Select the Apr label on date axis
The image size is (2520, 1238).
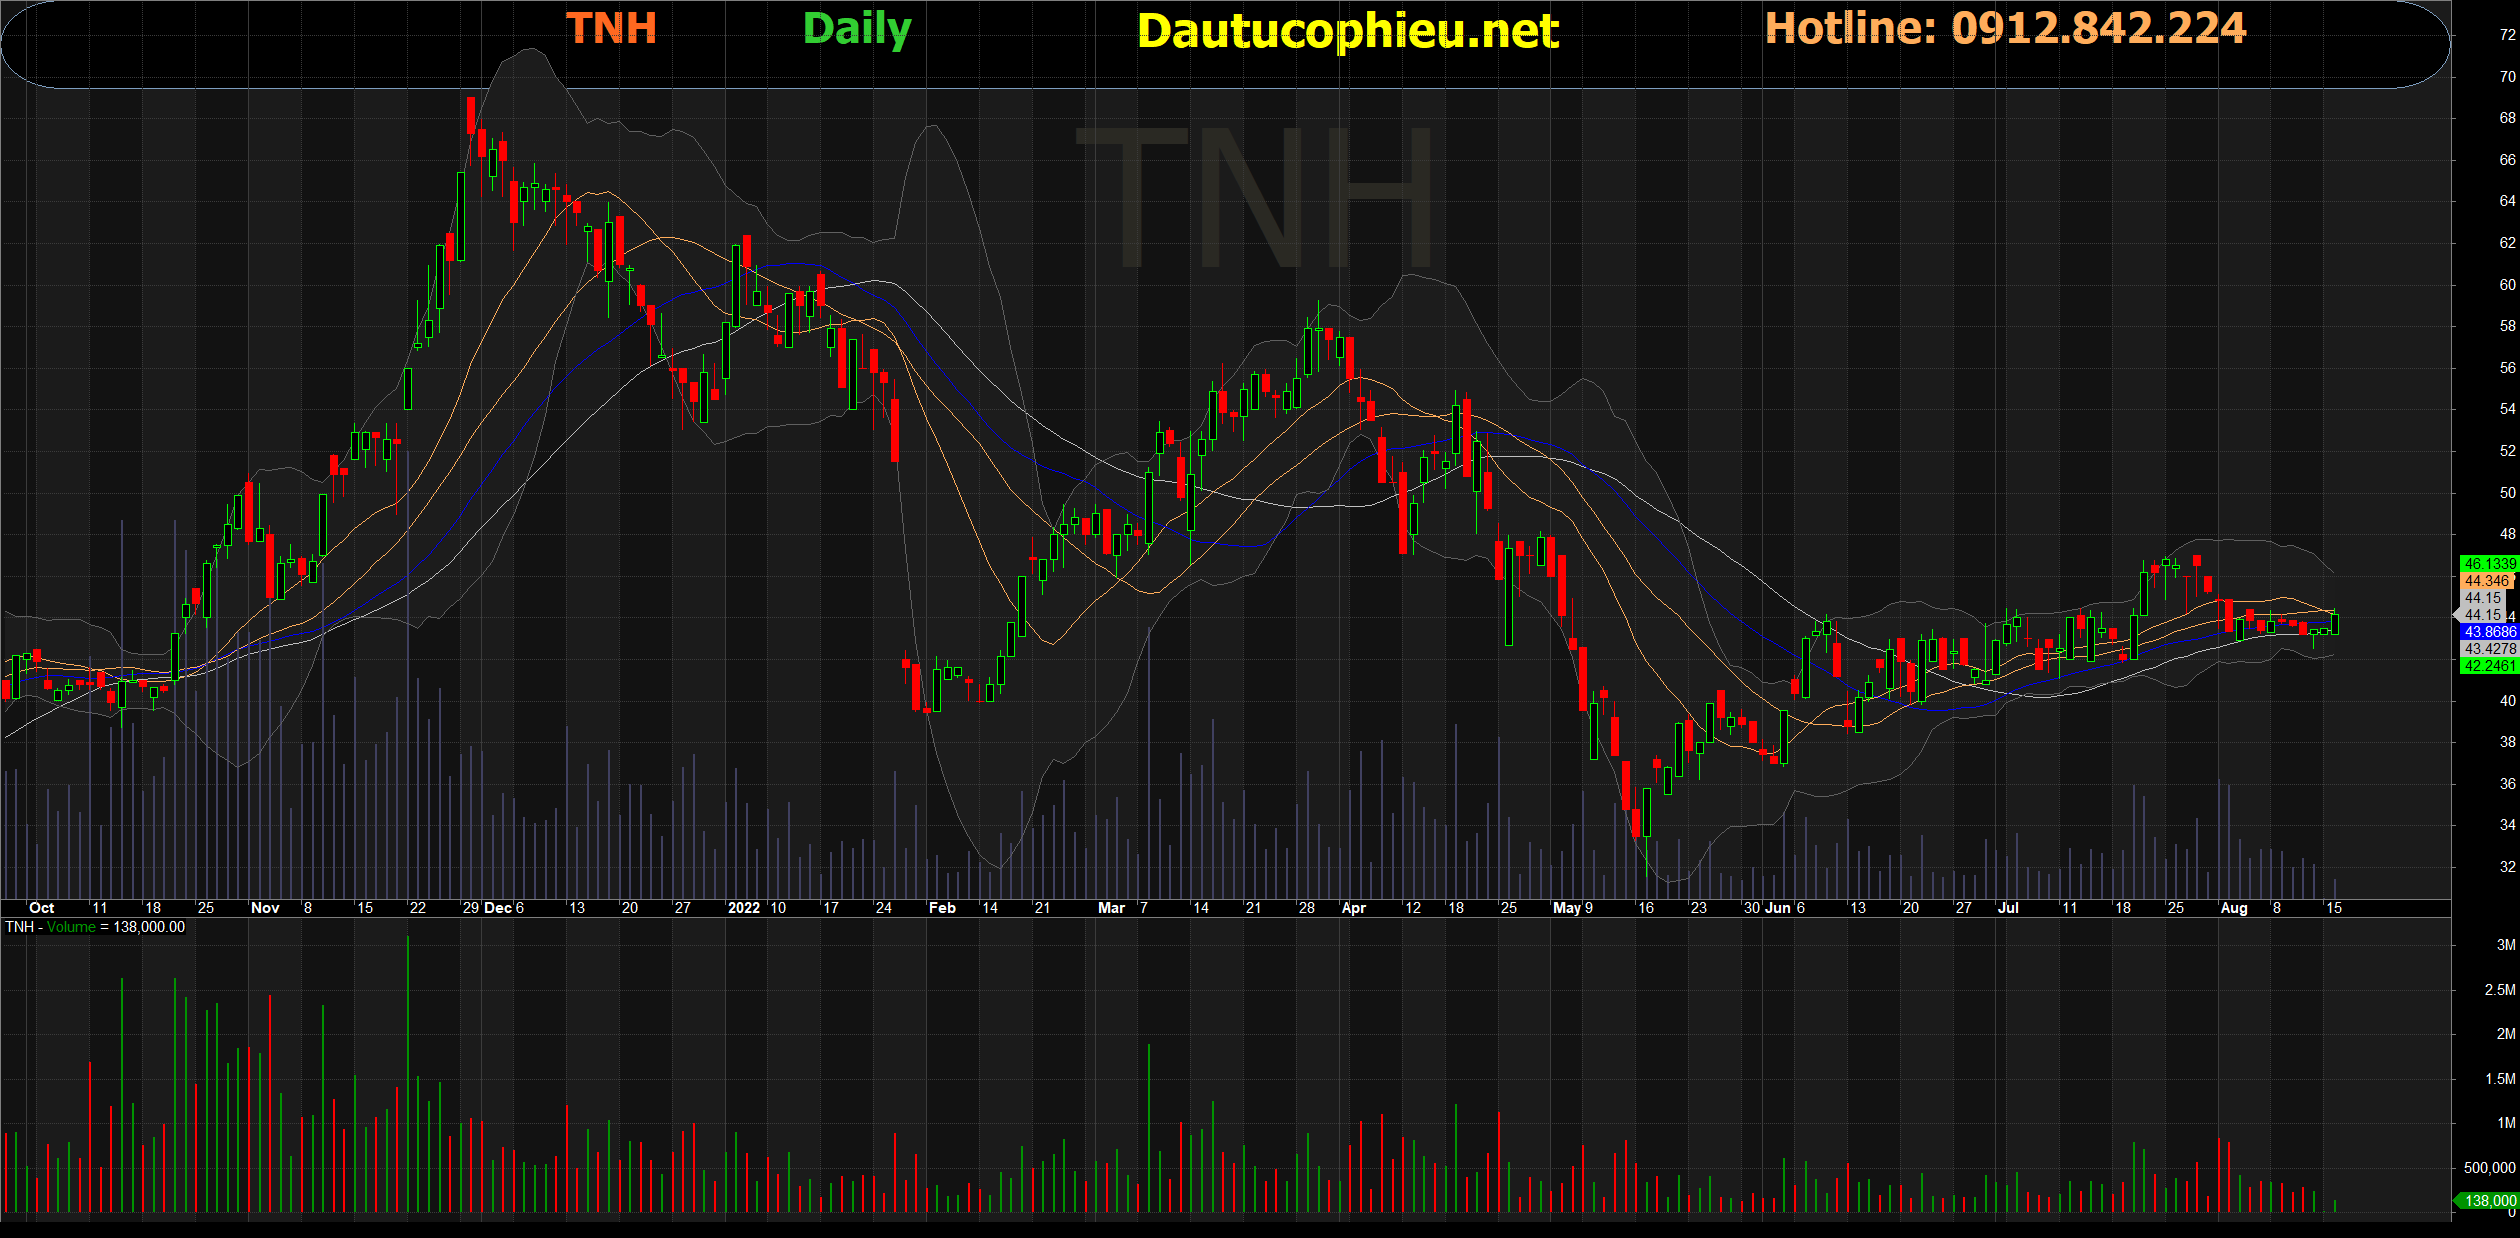tap(1353, 908)
